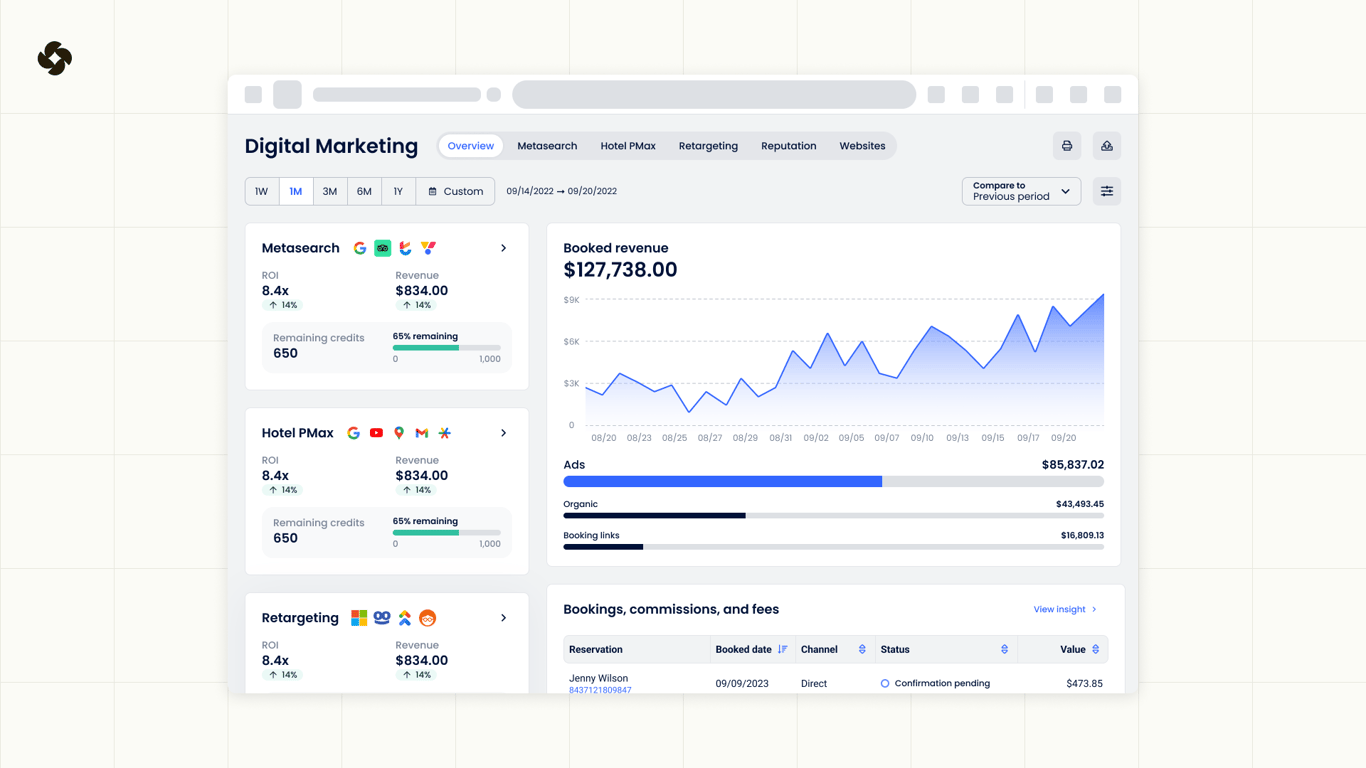1366x768 pixels.
Task: Select the Microsoft icon in the Retargeting card
Action: tap(359, 618)
